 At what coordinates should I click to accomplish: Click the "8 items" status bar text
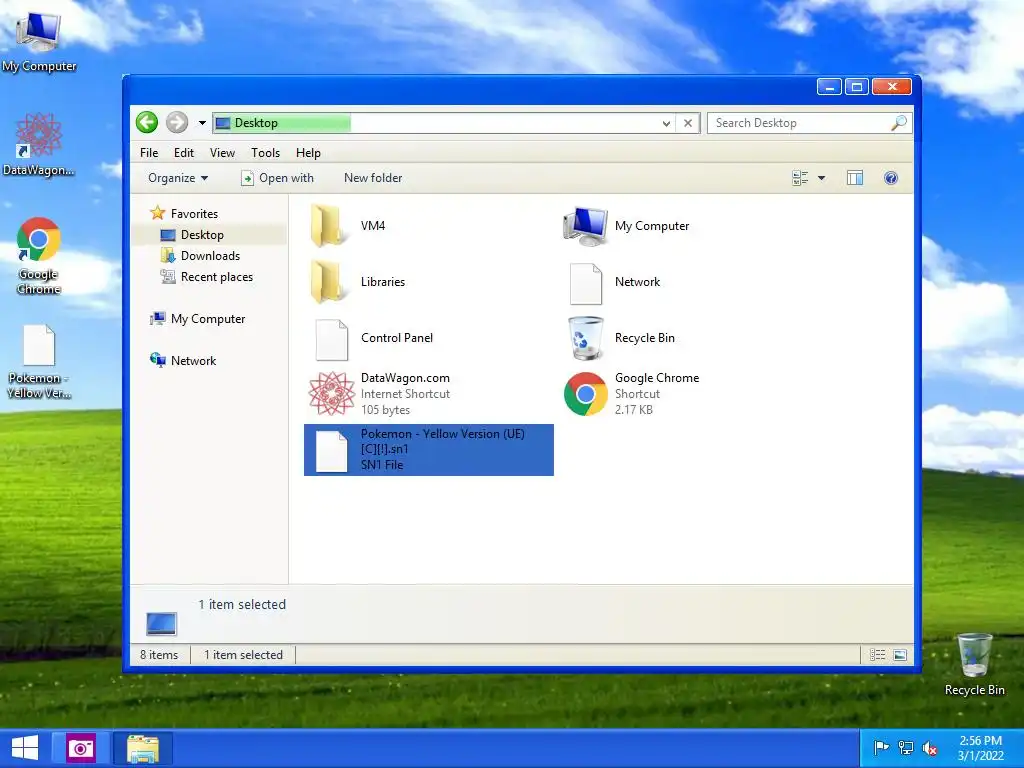tap(159, 654)
